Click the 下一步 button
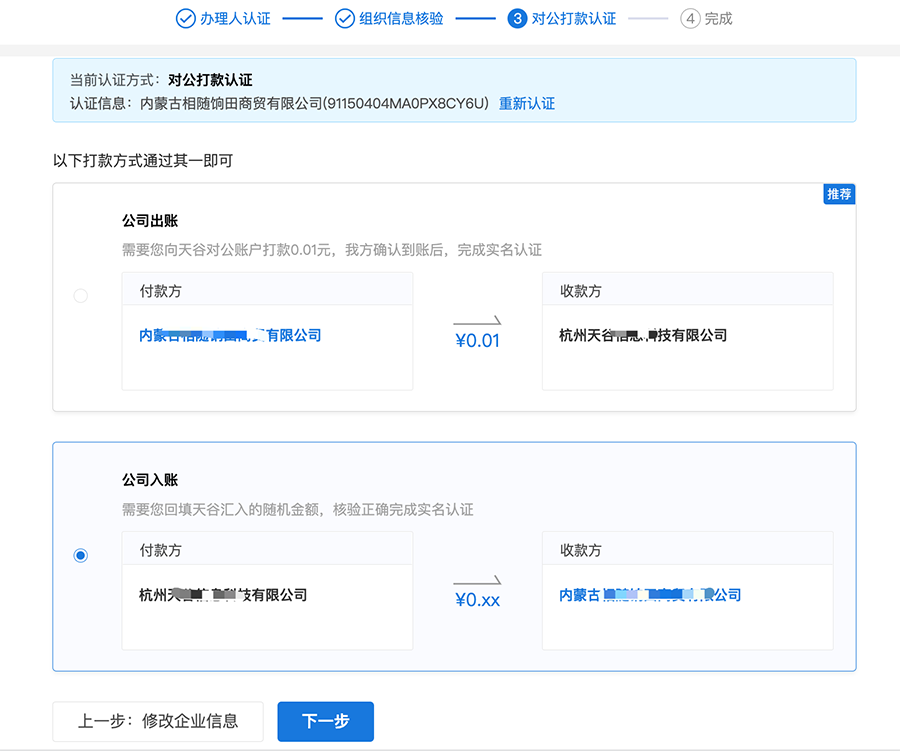This screenshot has width=900, height=753. [x=325, y=721]
